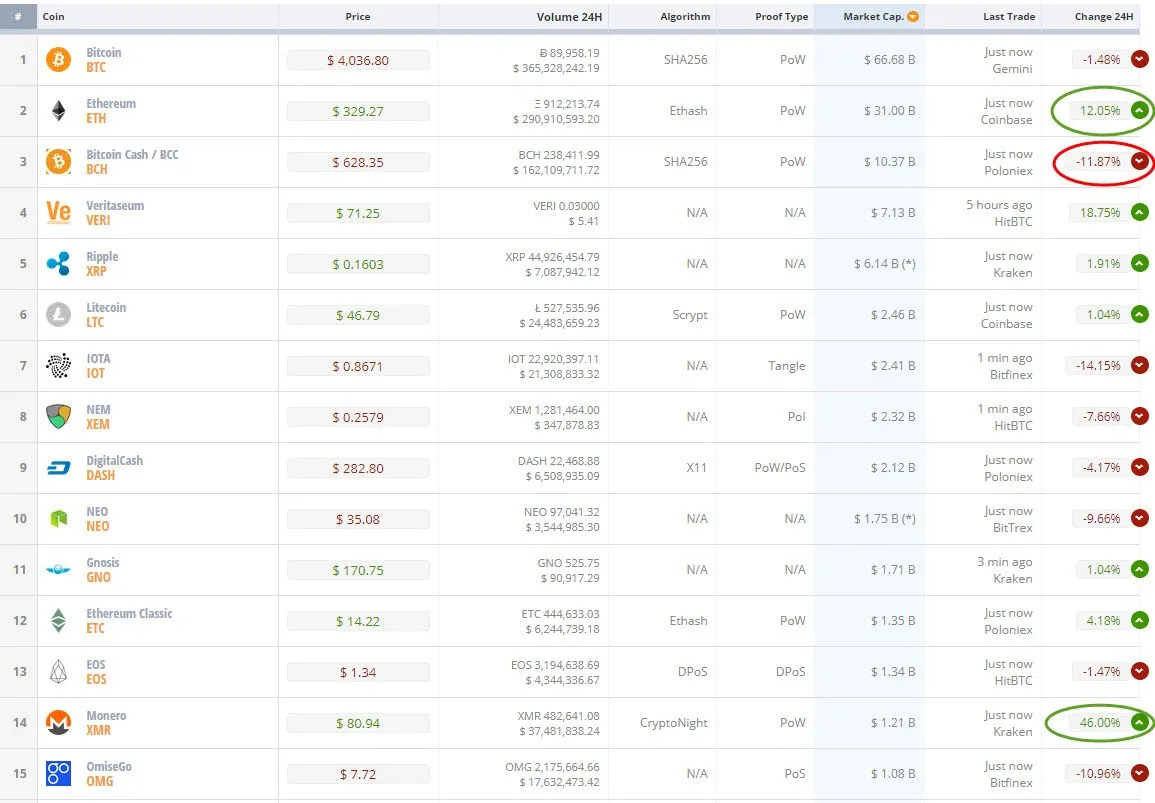This screenshot has width=1155, height=803.
Task: Click Veritaseum's green up-arrow change icon
Action: [1140, 212]
